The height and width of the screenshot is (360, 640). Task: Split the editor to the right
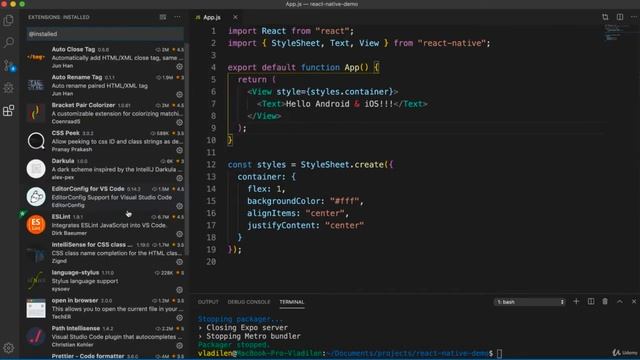(x=620, y=17)
